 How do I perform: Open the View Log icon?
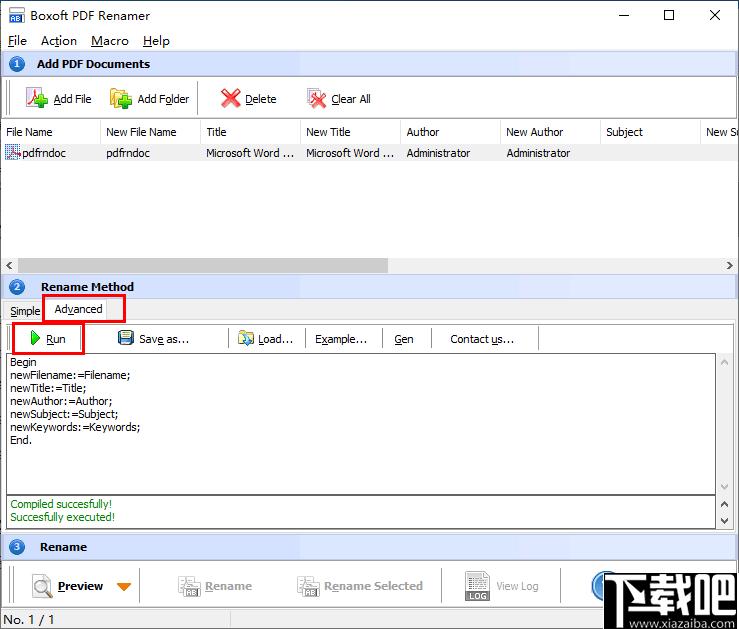coord(477,586)
